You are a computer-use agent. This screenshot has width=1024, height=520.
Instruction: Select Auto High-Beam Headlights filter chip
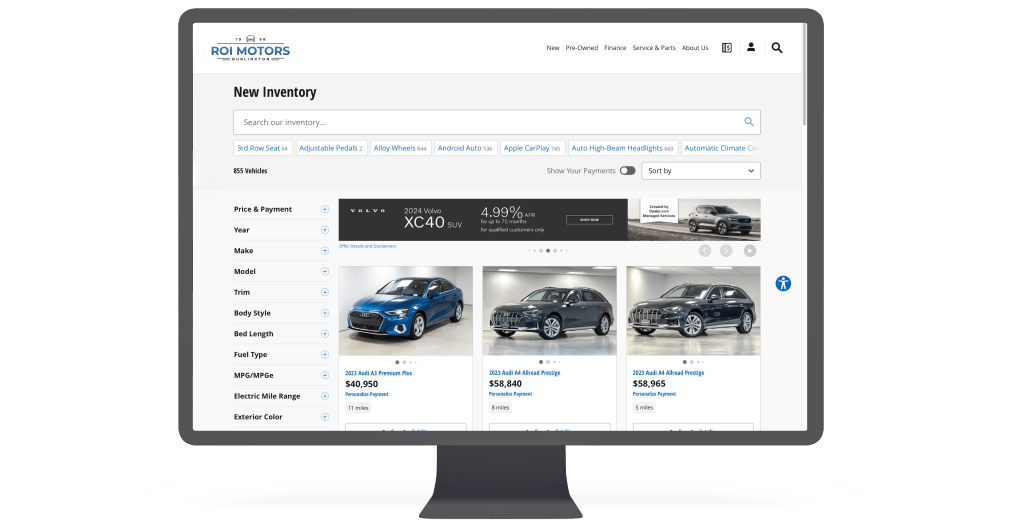coord(623,148)
